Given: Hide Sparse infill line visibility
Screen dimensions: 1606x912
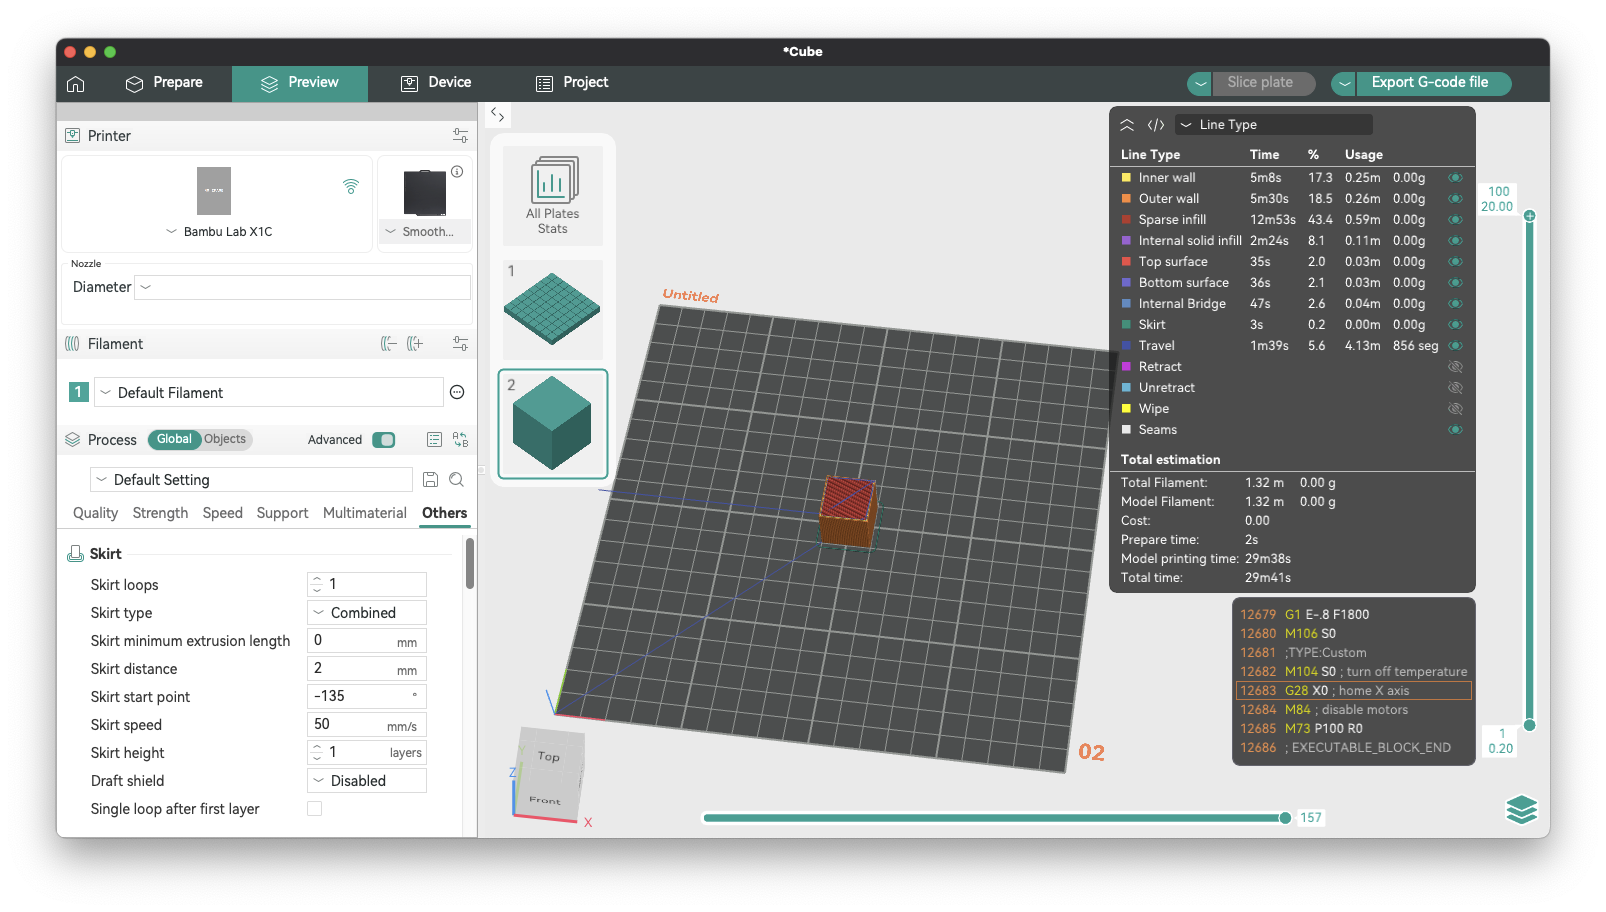Looking at the screenshot, I should point(1455,220).
